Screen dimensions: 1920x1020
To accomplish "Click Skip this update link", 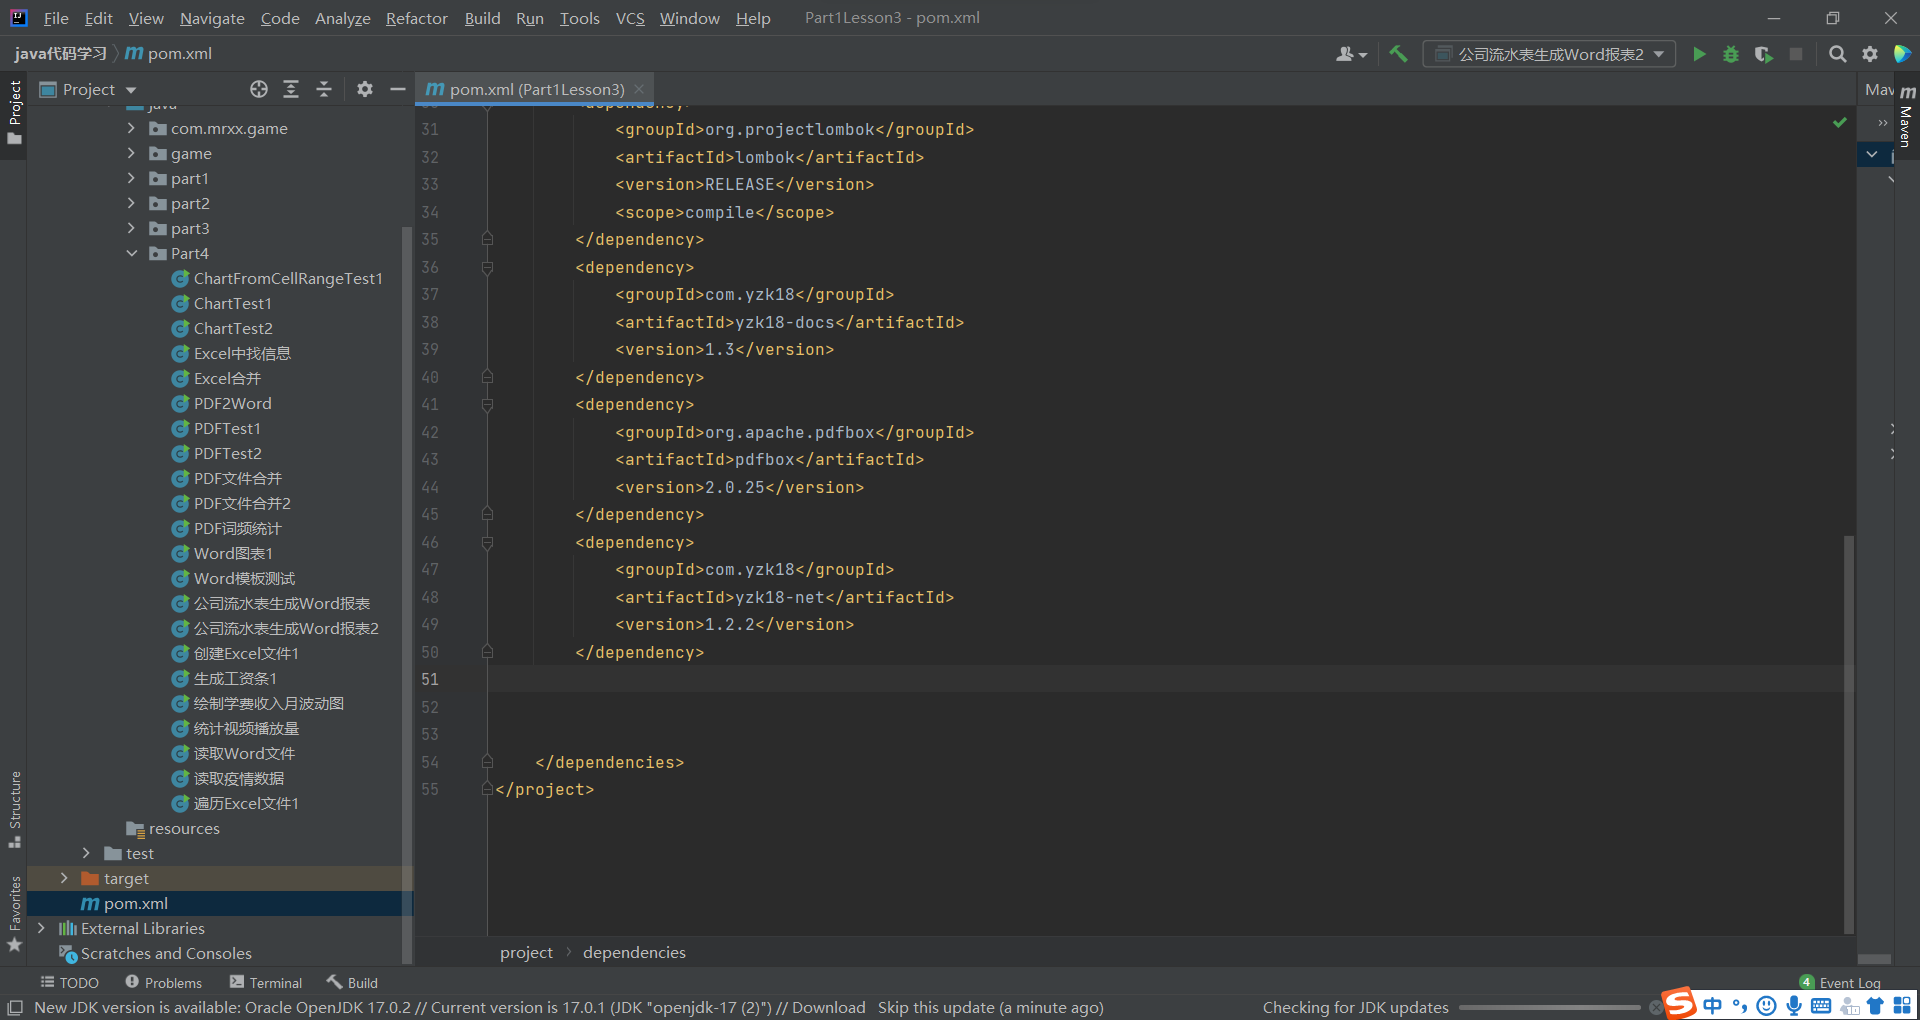I will (936, 1007).
